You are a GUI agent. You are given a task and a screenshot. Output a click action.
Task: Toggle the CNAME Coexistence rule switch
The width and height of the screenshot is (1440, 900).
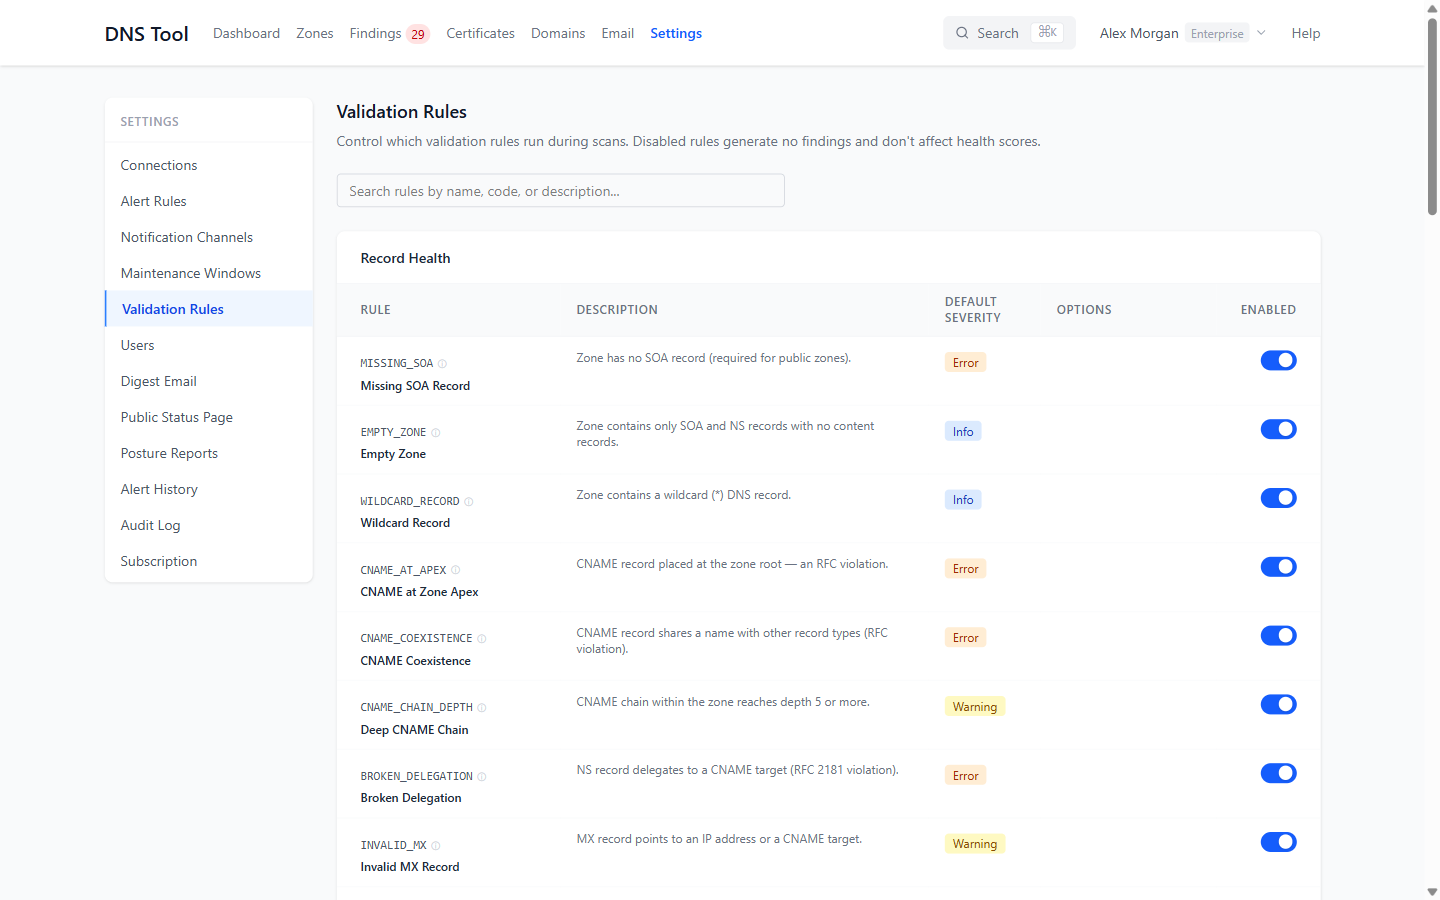[1278, 636]
